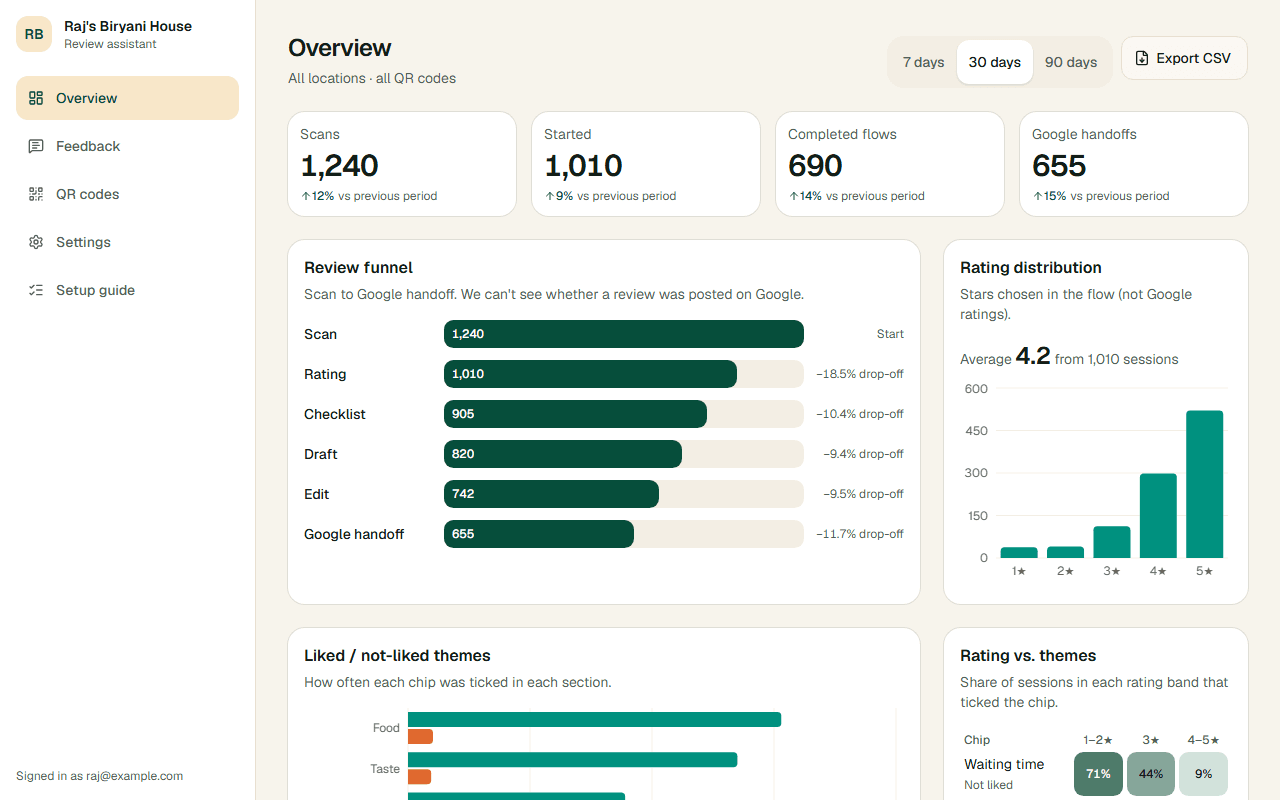The image size is (1280, 800).
Task: Click the 71% Waiting time heatmap cell
Action: [1098, 774]
